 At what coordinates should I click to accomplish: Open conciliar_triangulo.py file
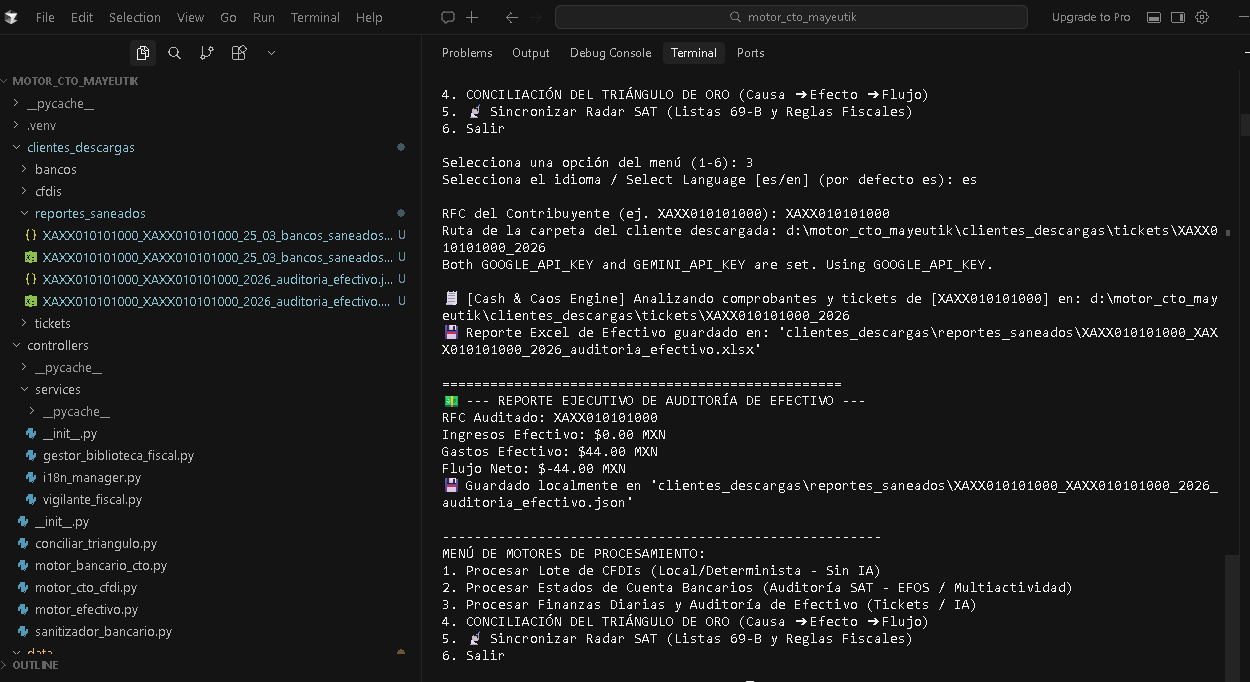pos(210,543)
